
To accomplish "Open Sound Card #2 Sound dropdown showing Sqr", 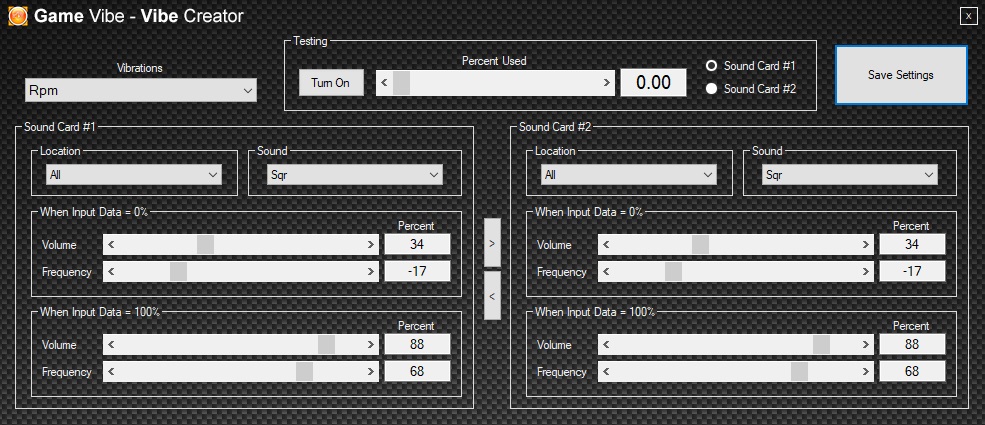I will (849, 175).
